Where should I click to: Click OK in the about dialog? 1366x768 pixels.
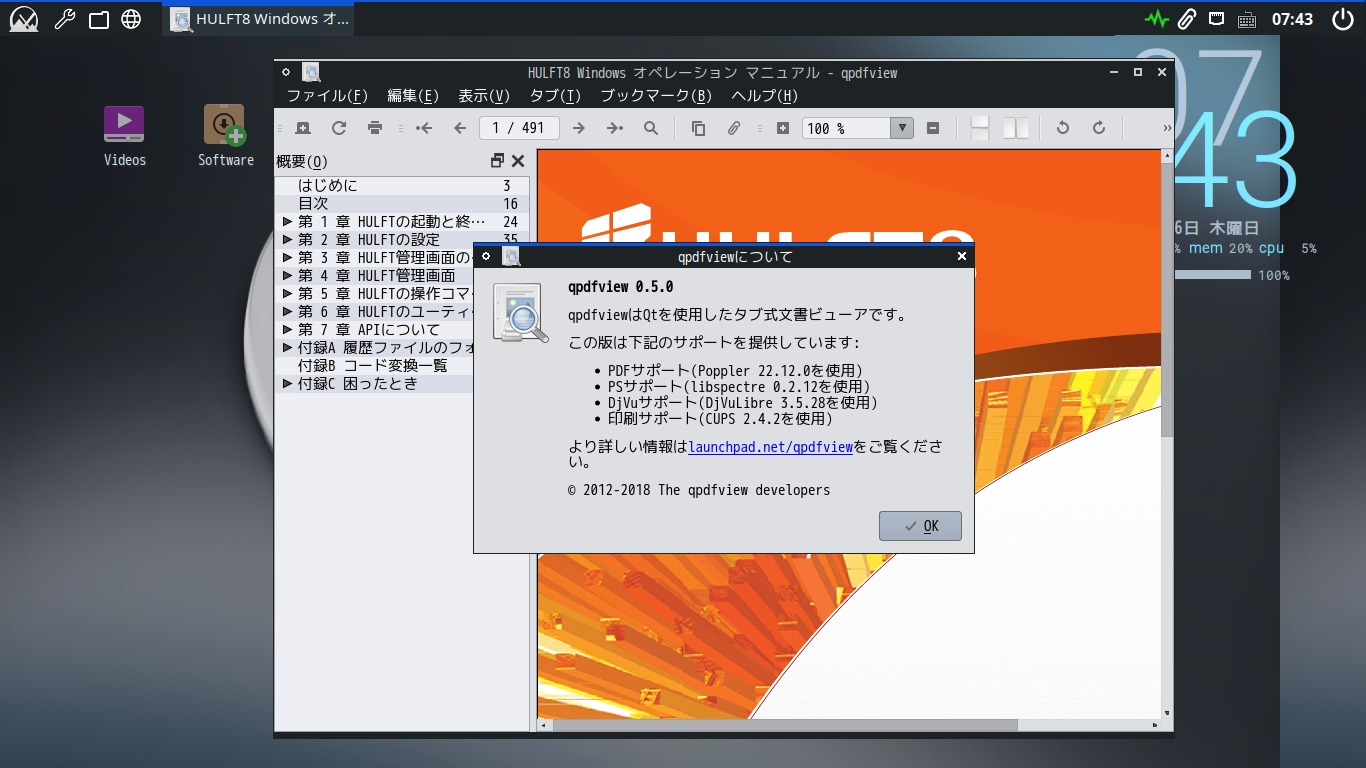[x=920, y=526]
